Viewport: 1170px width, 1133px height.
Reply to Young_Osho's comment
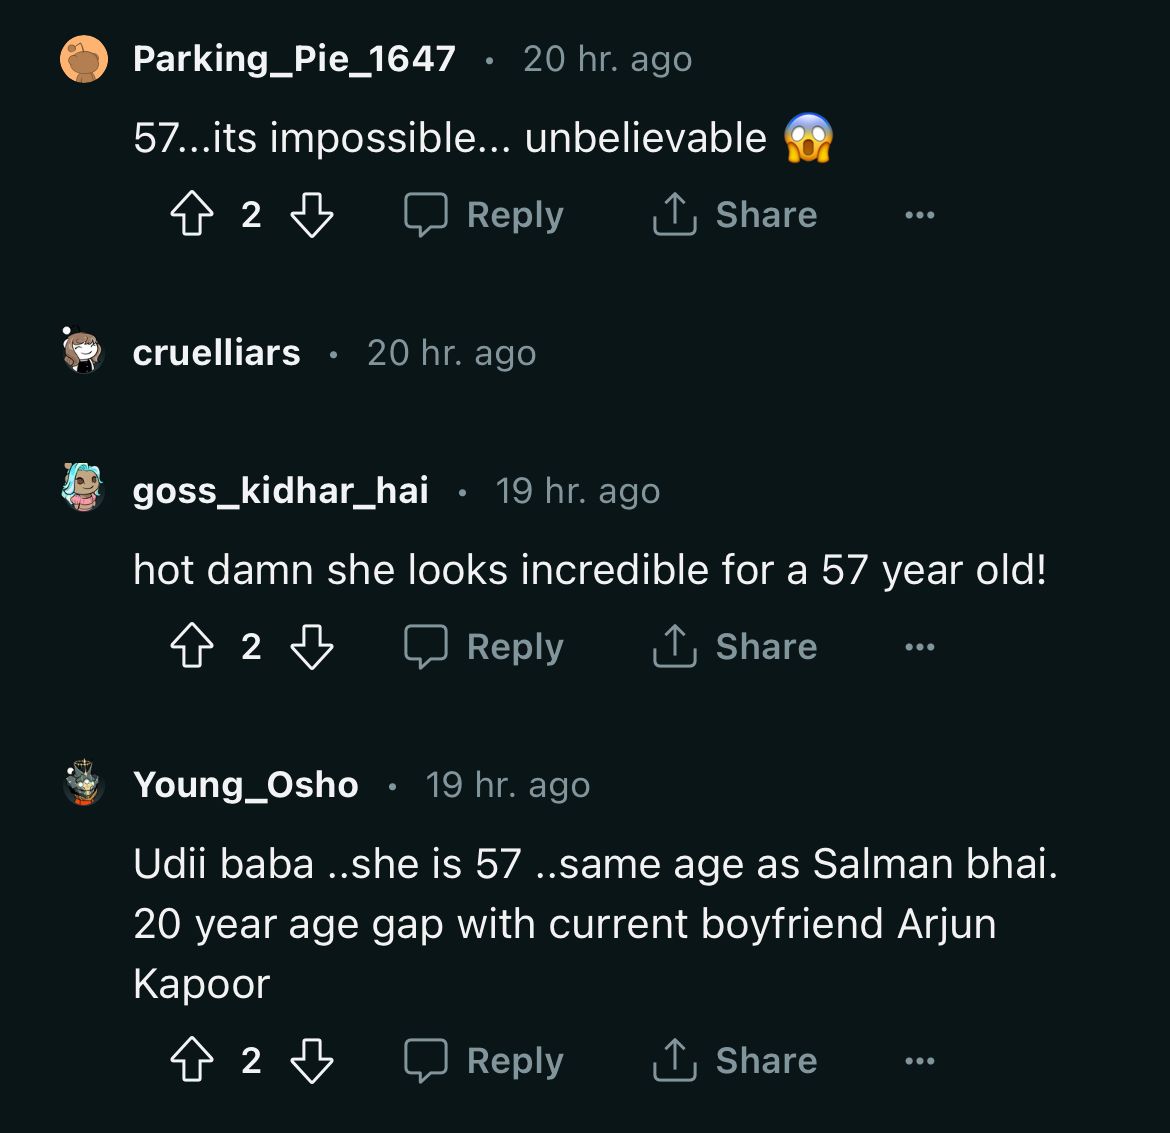point(484,1061)
